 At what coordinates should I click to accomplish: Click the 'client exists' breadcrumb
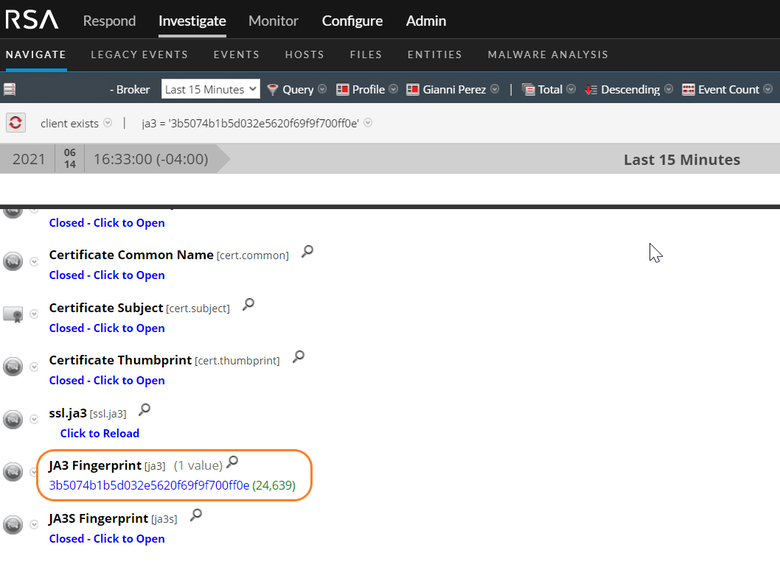[x=70, y=123]
